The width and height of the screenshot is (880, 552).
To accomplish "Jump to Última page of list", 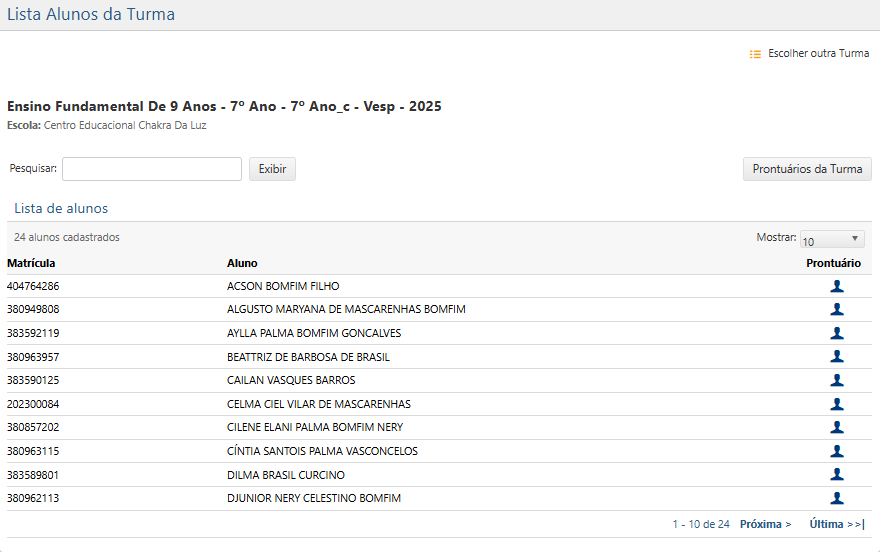I will coord(836,524).
